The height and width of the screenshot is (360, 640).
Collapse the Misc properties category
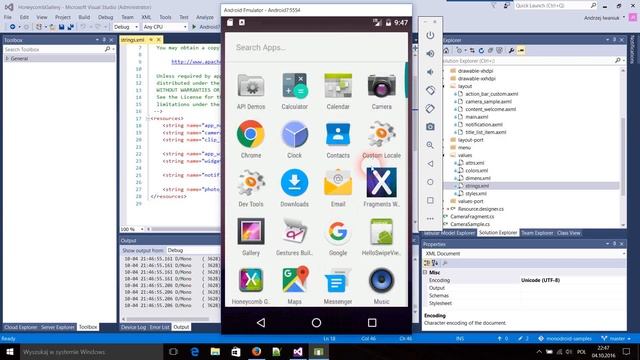tap(425, 272)
